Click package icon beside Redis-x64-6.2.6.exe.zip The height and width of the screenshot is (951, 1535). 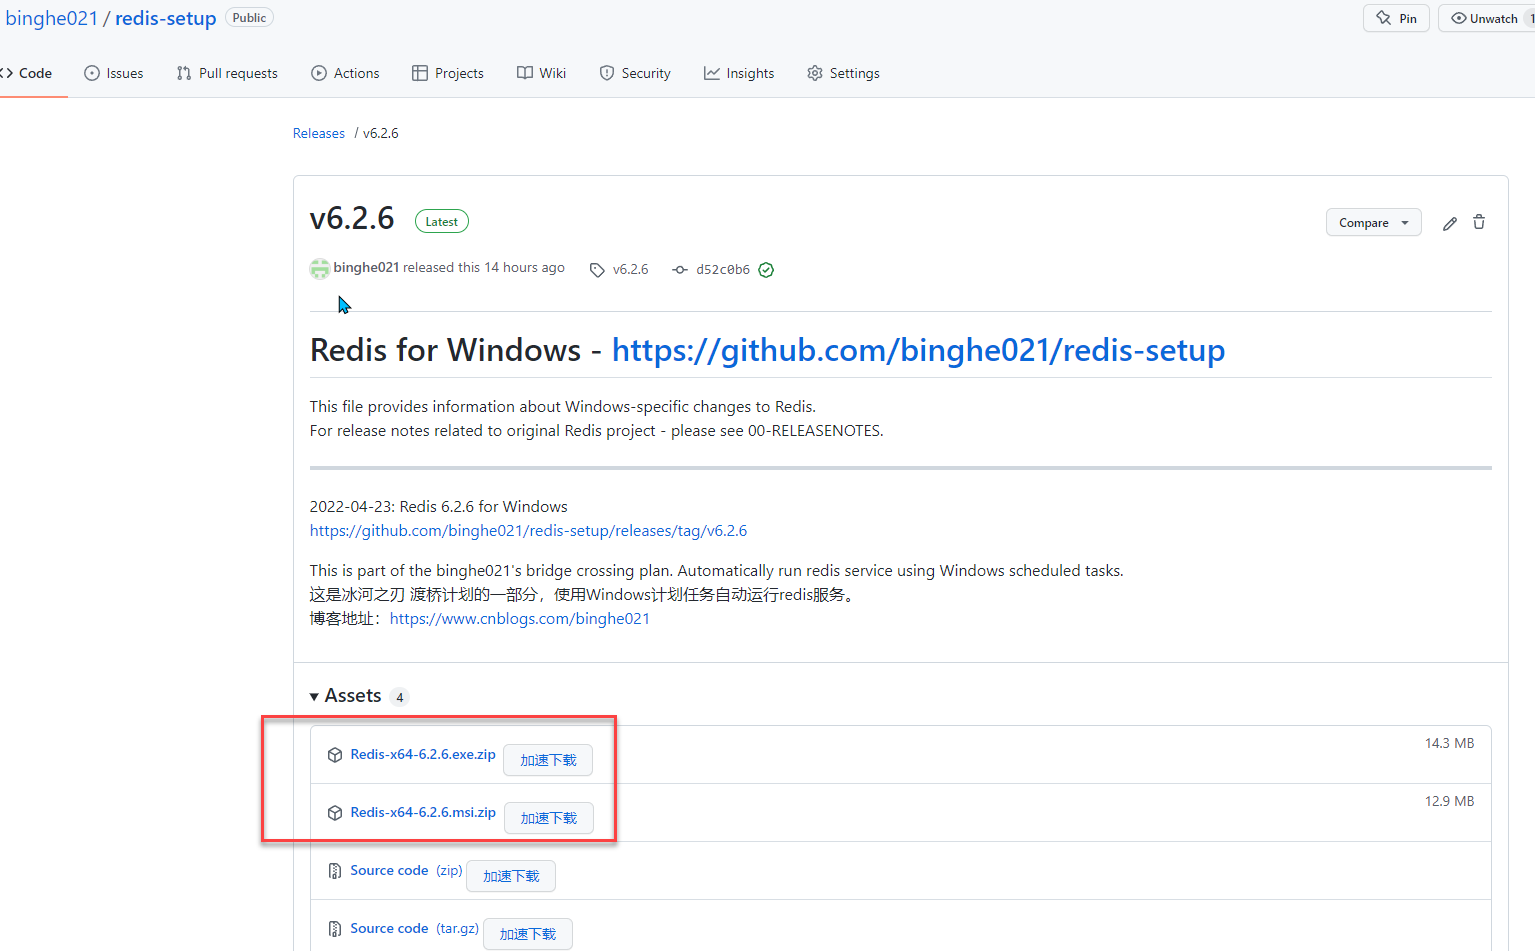[x=335, y=755]
